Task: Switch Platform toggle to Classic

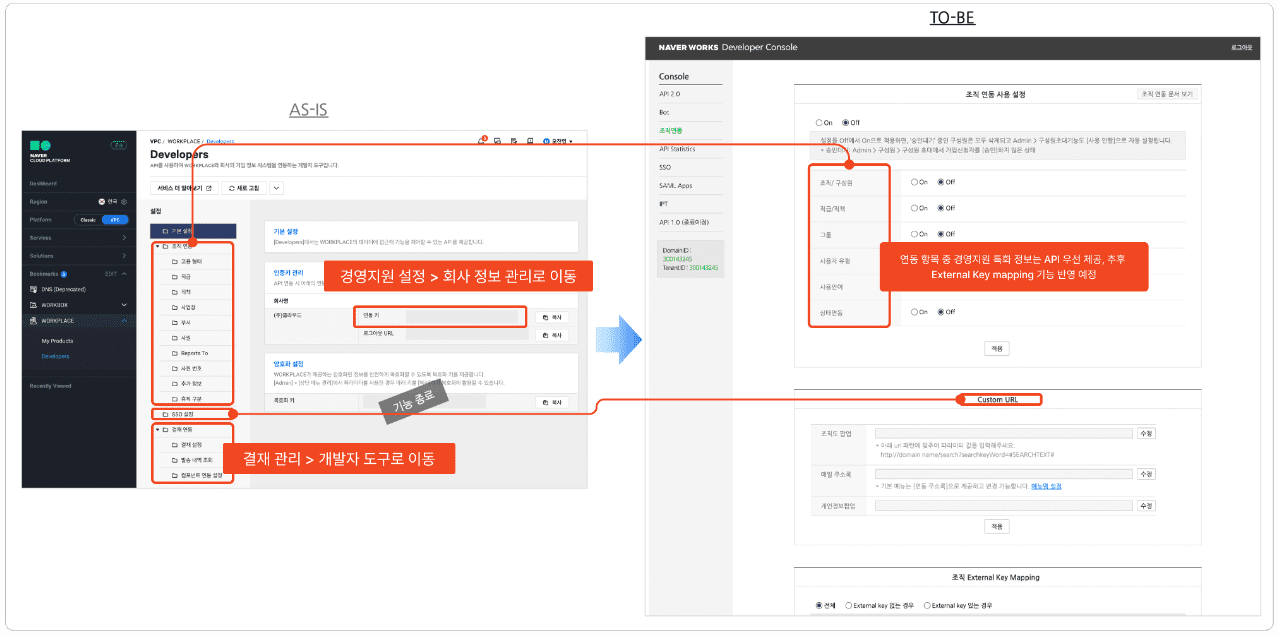Action: [88, 219]
